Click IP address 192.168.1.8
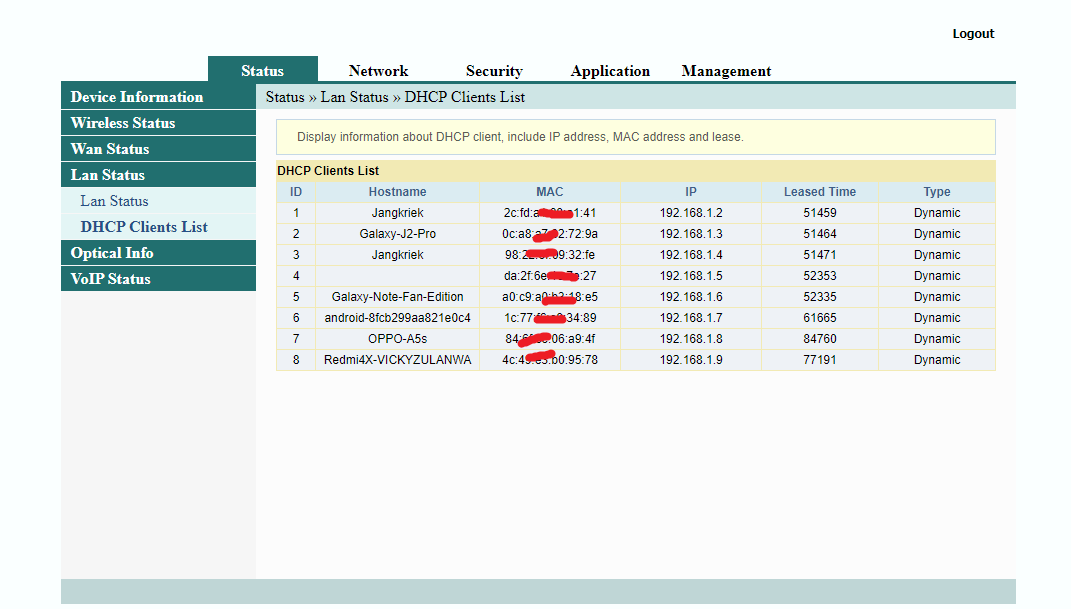Viewport: 1071px width, 609px height. (691, 339)
